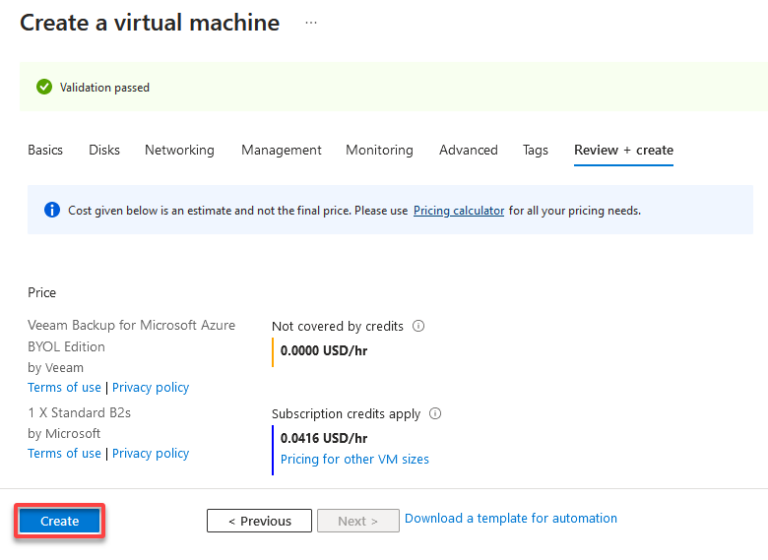Image resolution: width=768 pixels, height=560 pixels.
Task: Go back with the Previous button
Action: [259, 521]
